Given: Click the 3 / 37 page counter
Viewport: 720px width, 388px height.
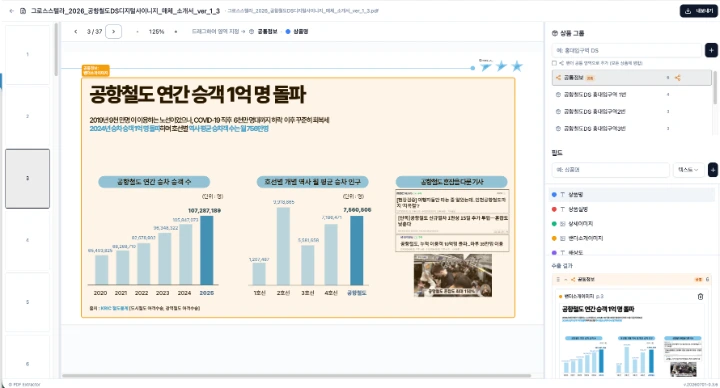Looking at the screenshot, I should pos(94,32).
